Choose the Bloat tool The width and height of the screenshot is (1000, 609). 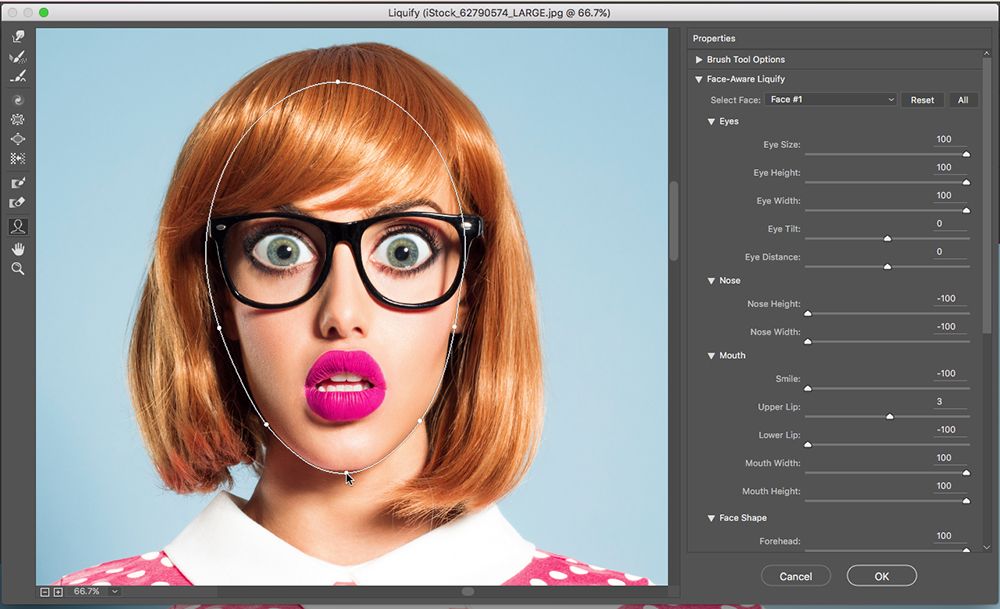click(17, 138)
